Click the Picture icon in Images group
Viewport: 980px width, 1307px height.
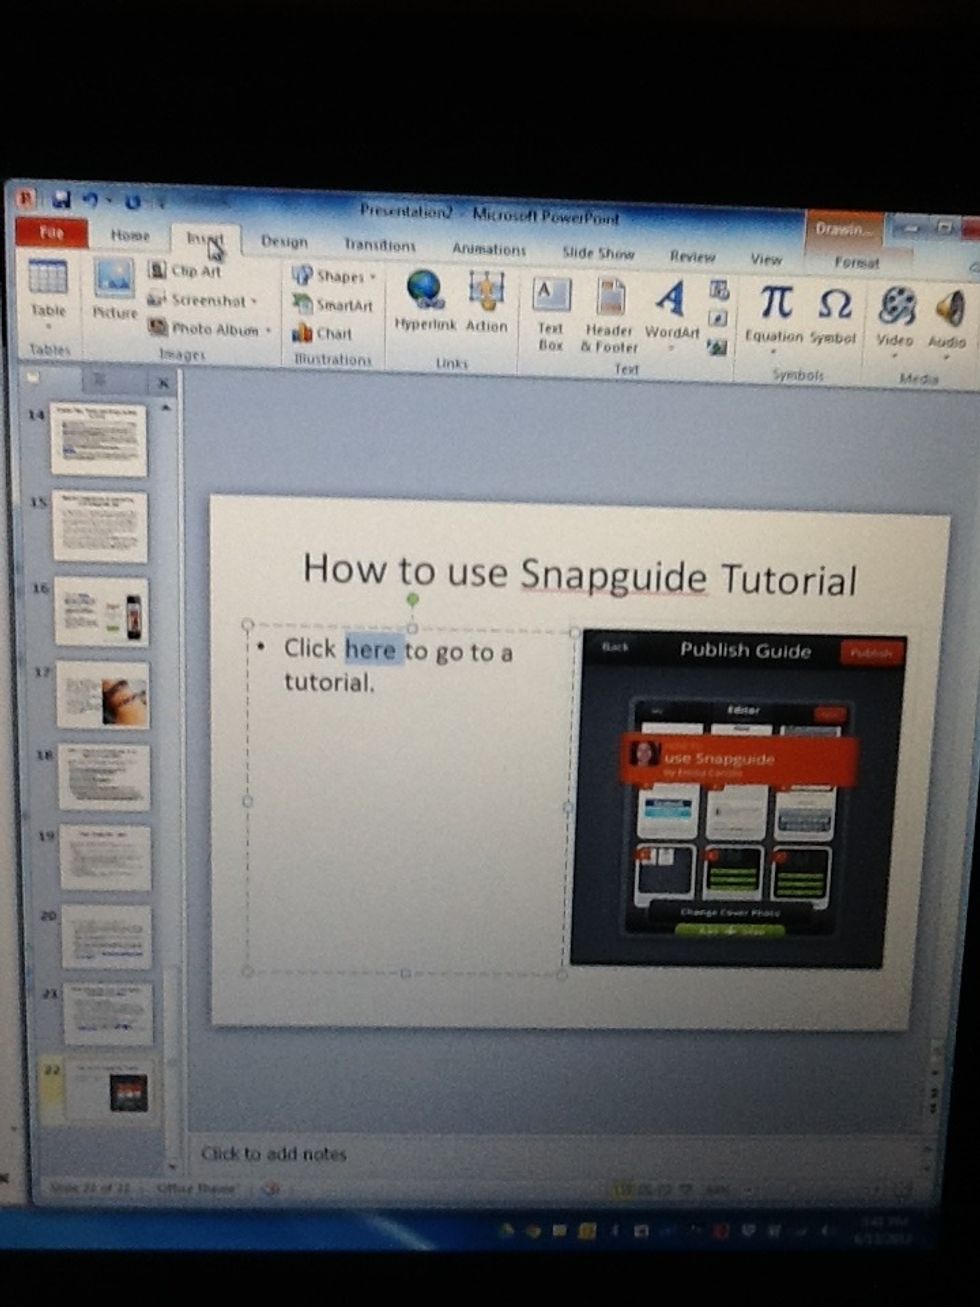tap(114, 278)
